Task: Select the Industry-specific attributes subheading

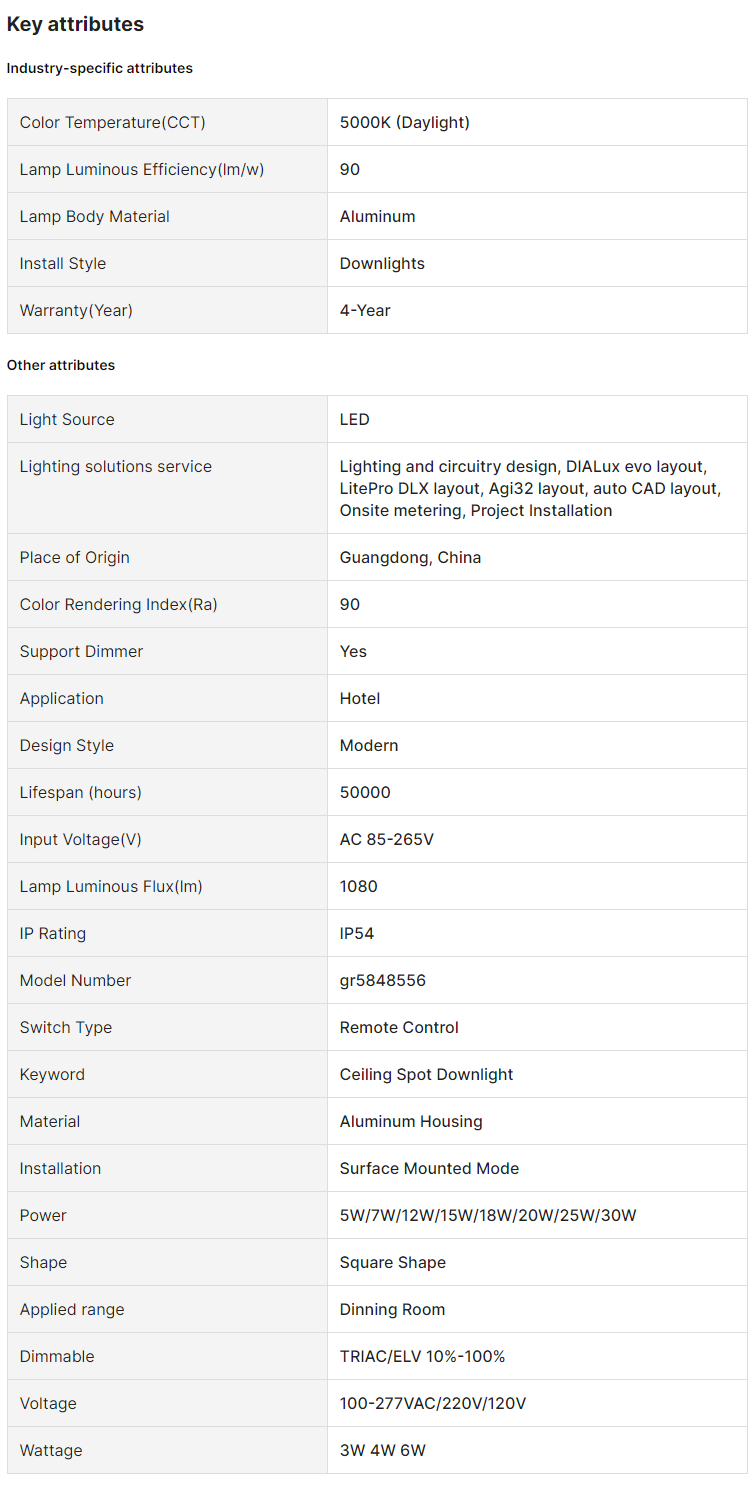Action: tap(100, 68)
